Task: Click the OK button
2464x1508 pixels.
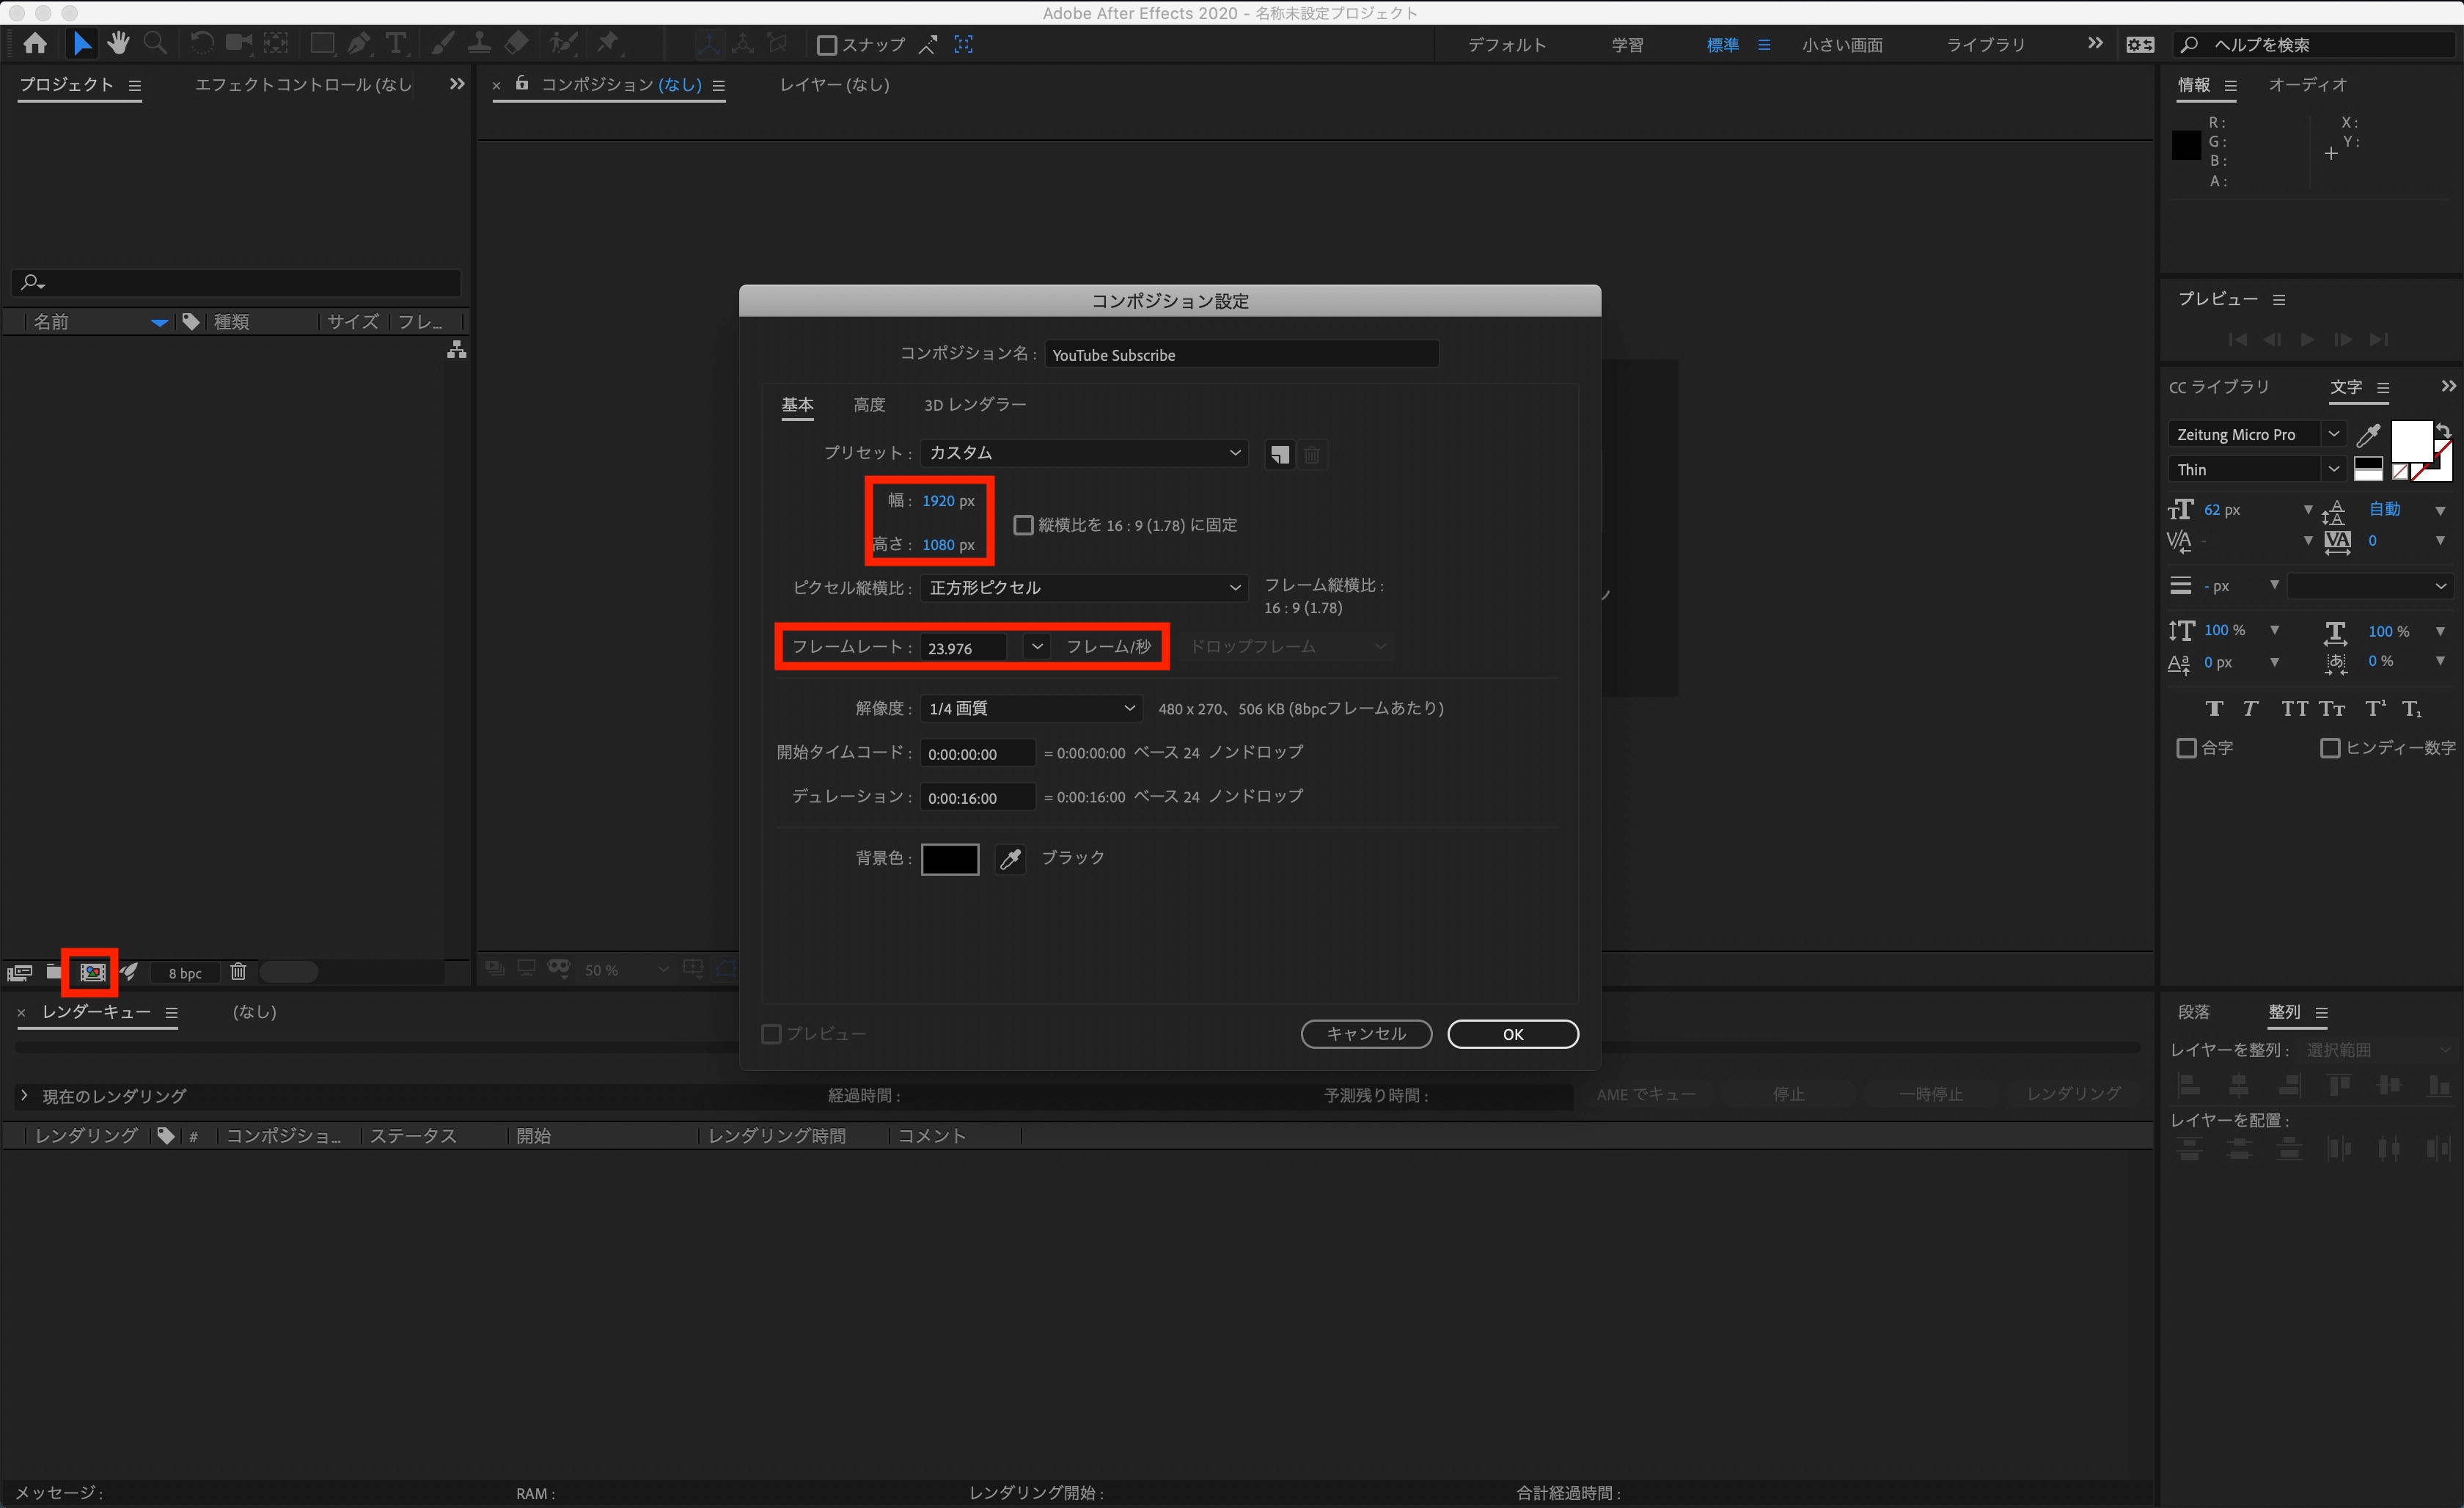Action: [x=1513, y=1034]
